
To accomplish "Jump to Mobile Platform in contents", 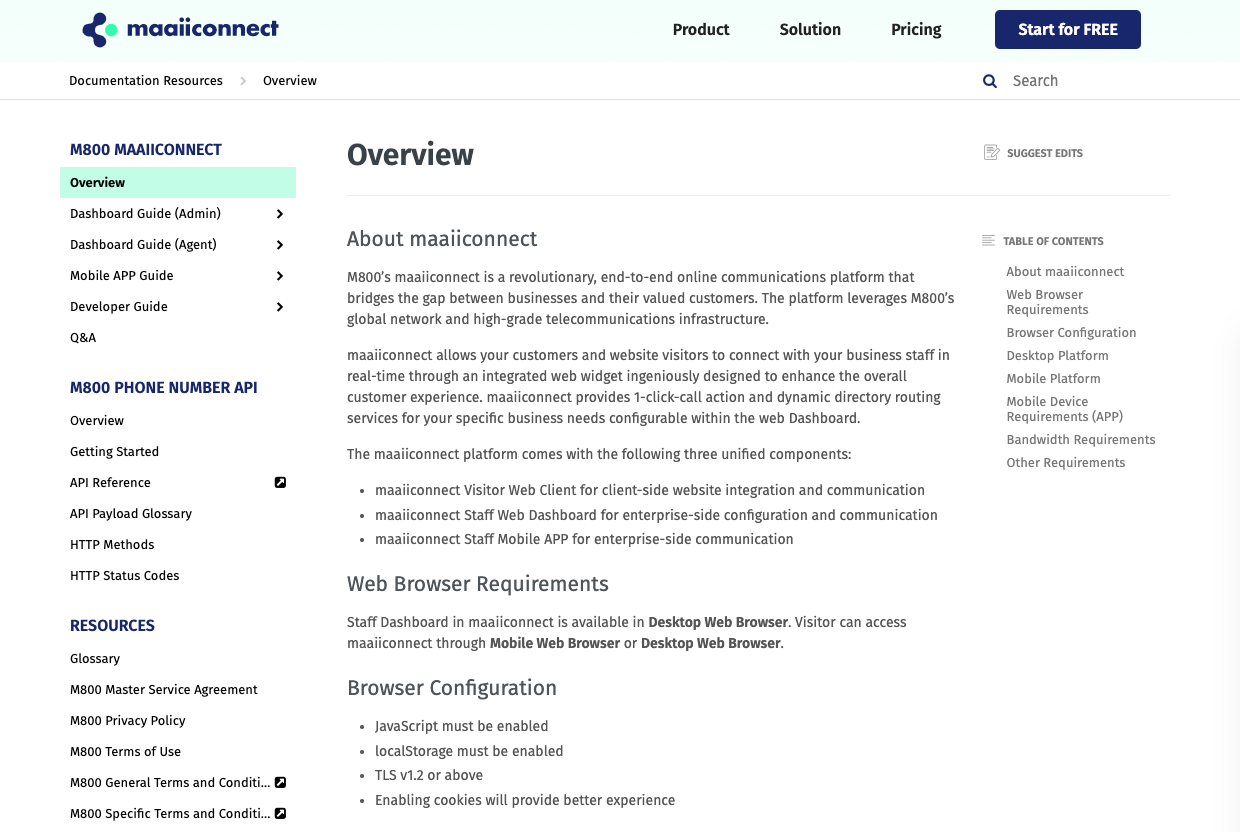I will pyautogui.click(x=1053, y=379).
